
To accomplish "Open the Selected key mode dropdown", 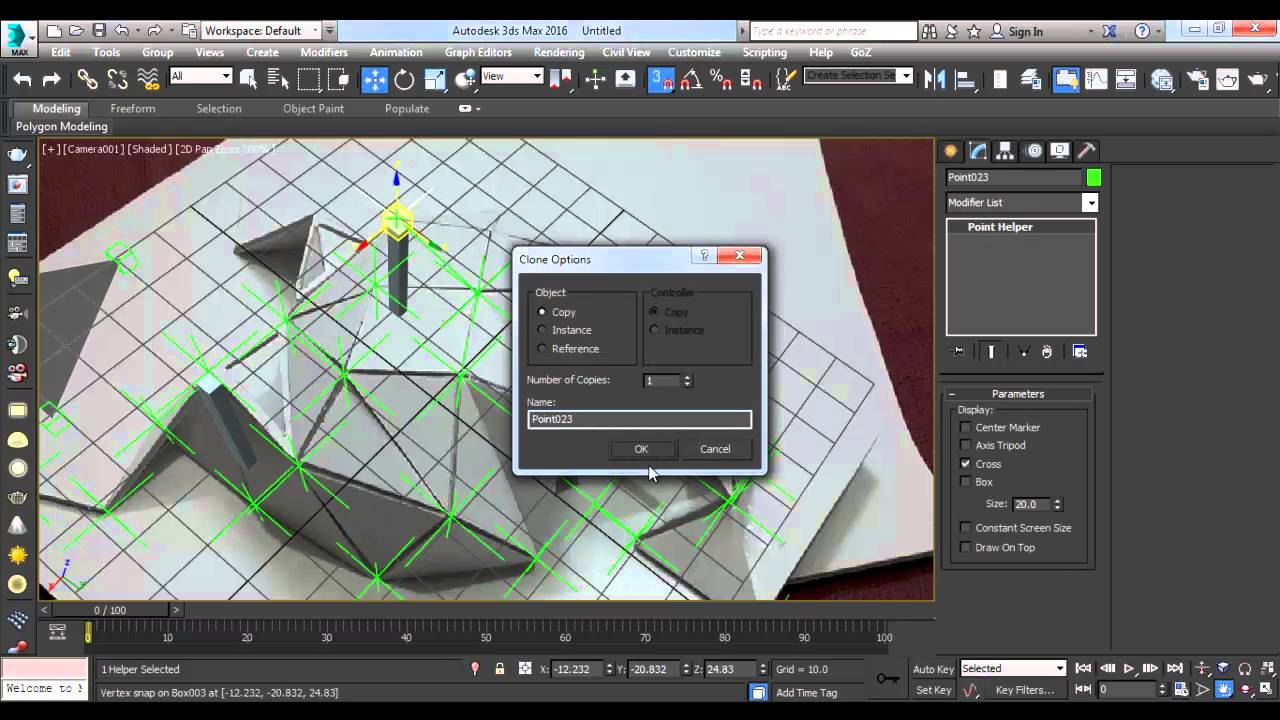I will (x=1013, y=668).
